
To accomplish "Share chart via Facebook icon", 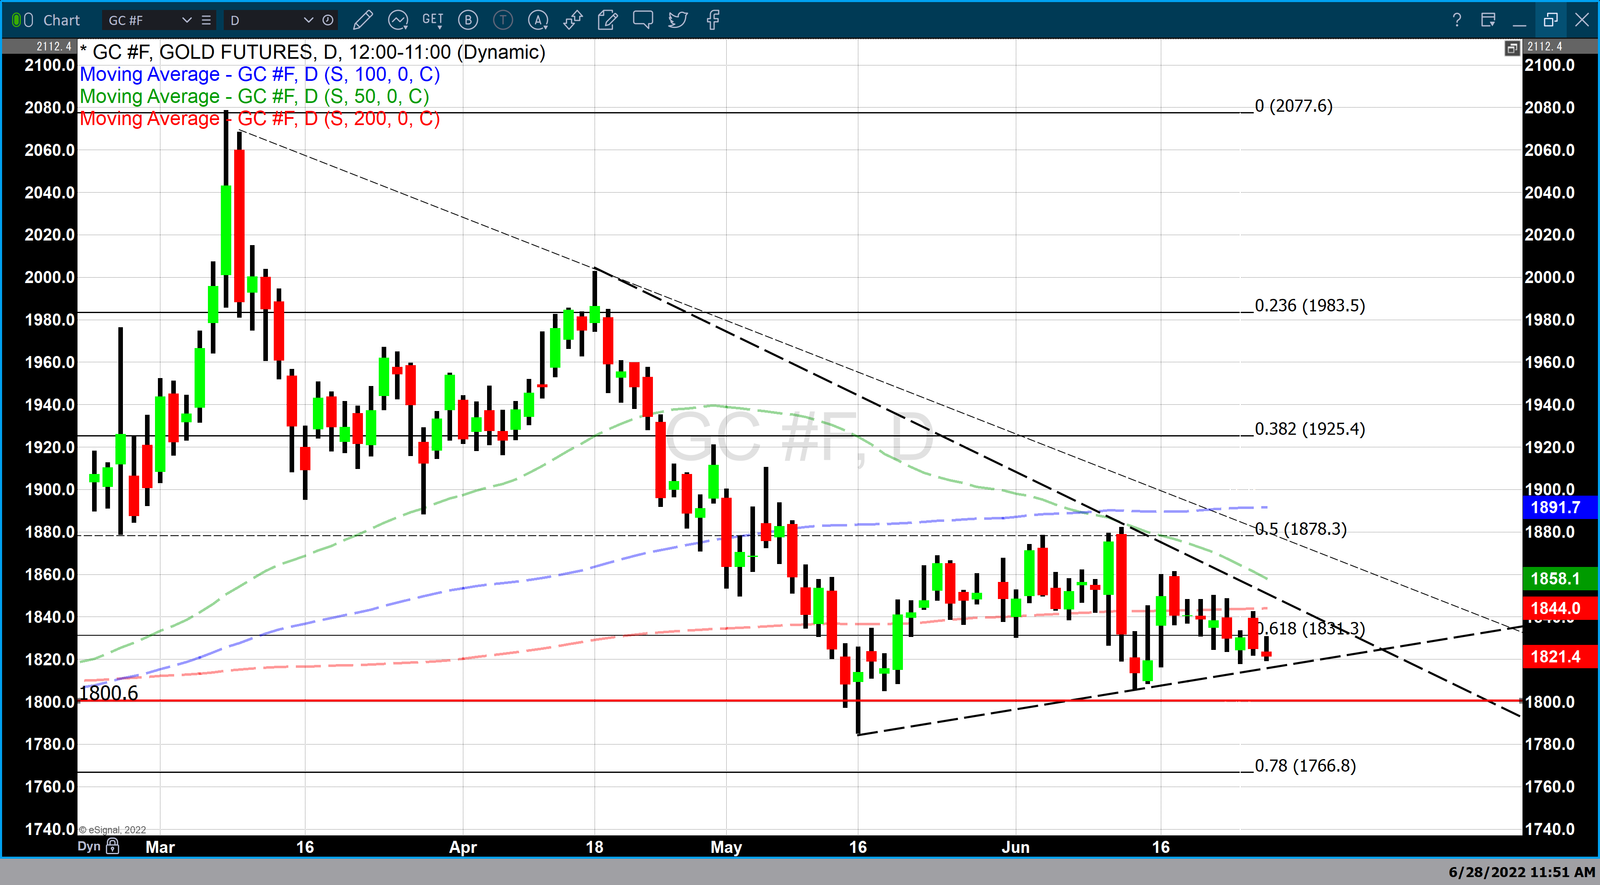I will tap(713, 20).
